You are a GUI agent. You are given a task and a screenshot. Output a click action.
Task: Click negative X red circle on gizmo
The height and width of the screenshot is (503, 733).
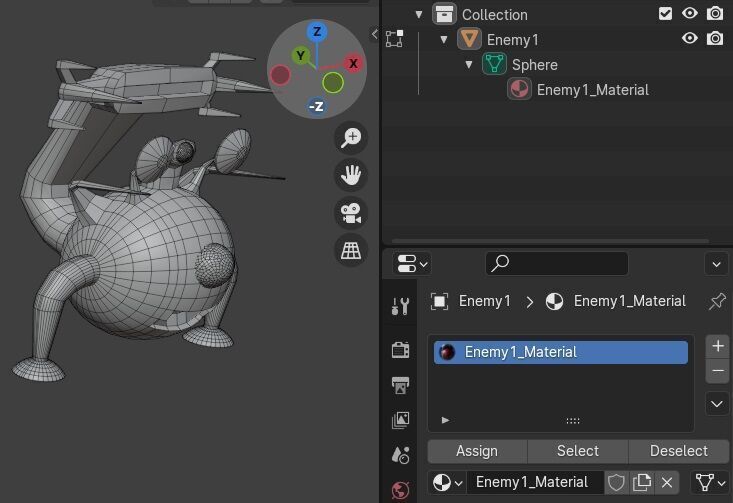[280, 75]
